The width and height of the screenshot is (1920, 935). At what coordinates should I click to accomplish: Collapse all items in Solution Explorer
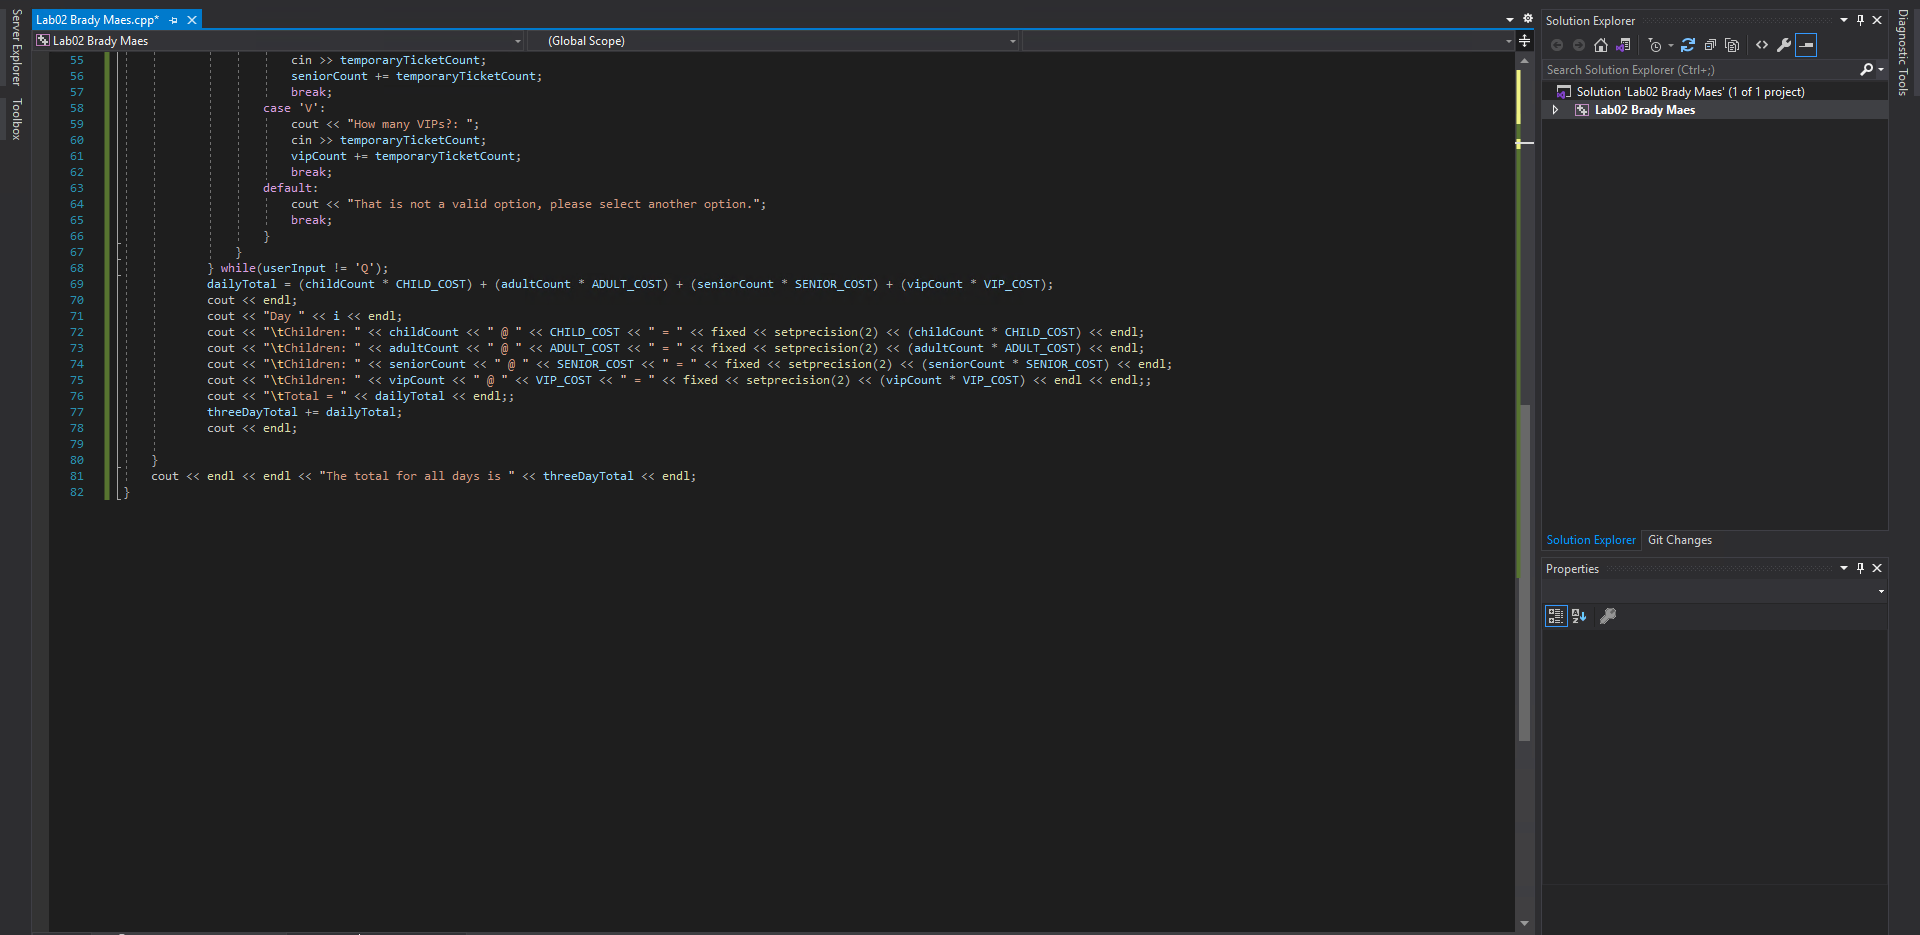1710,45
